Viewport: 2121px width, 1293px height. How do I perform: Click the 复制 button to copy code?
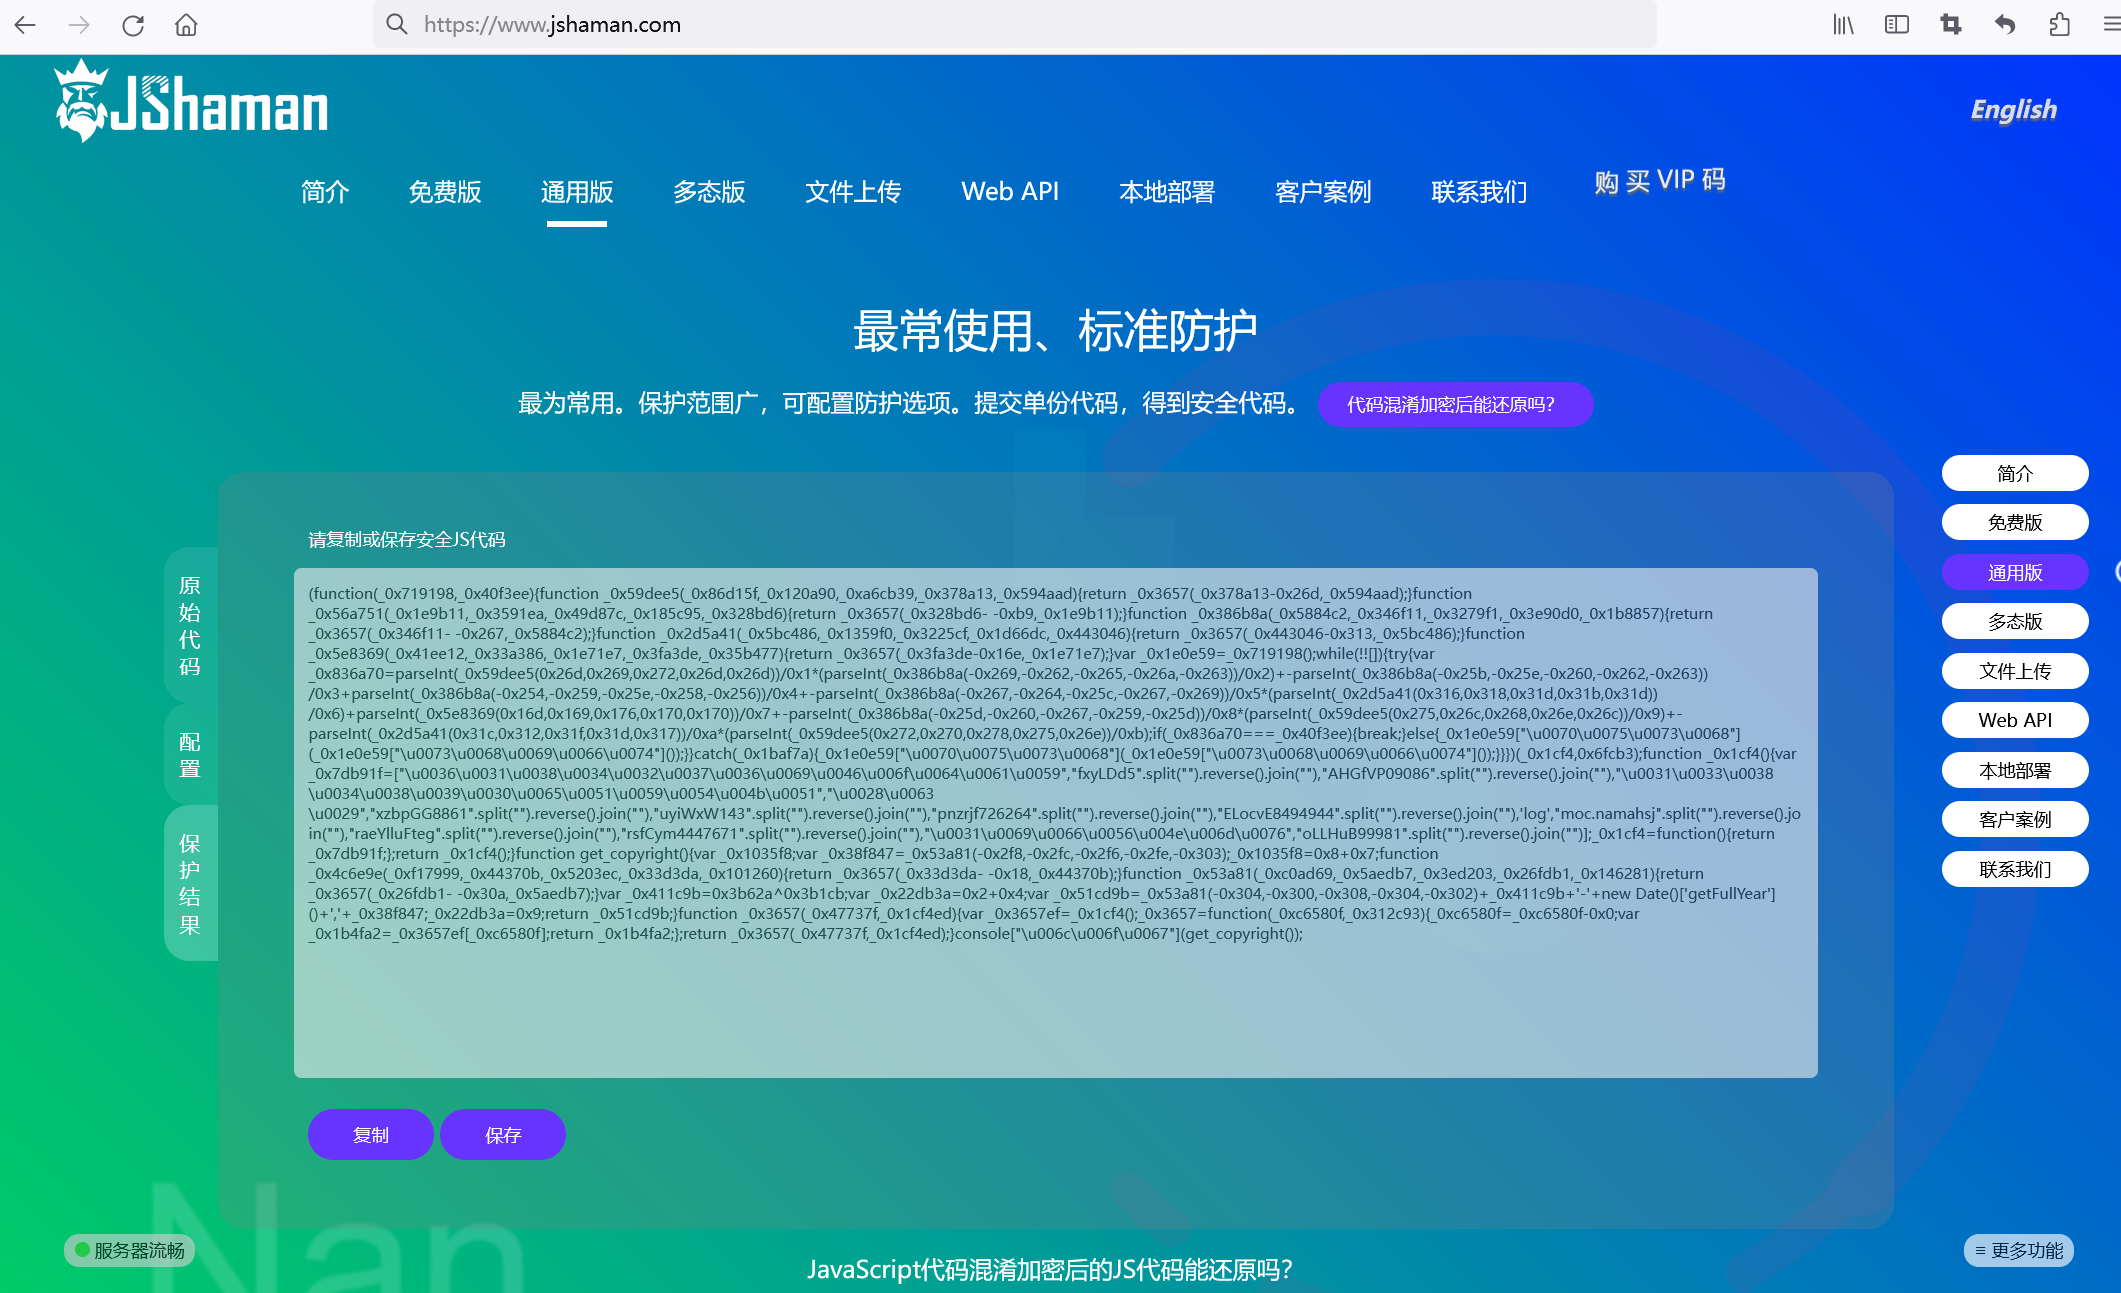point(370,1135)
